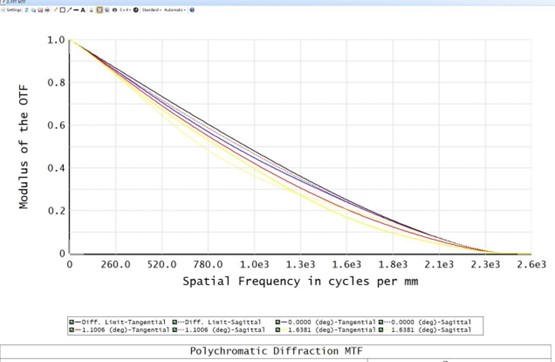Click the 'Modulus of the OTF' axis label
Viewport: 555px width, 362px height.
(23, 147)
